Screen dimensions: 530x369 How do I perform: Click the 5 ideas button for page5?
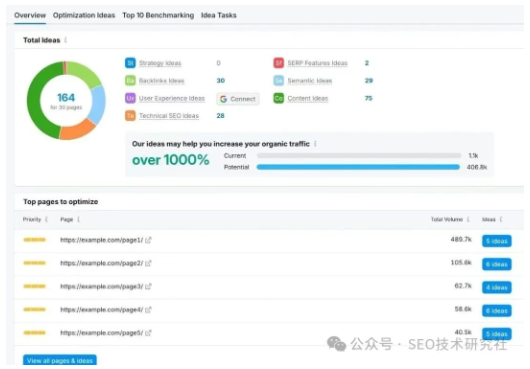[x=497, y=334]
